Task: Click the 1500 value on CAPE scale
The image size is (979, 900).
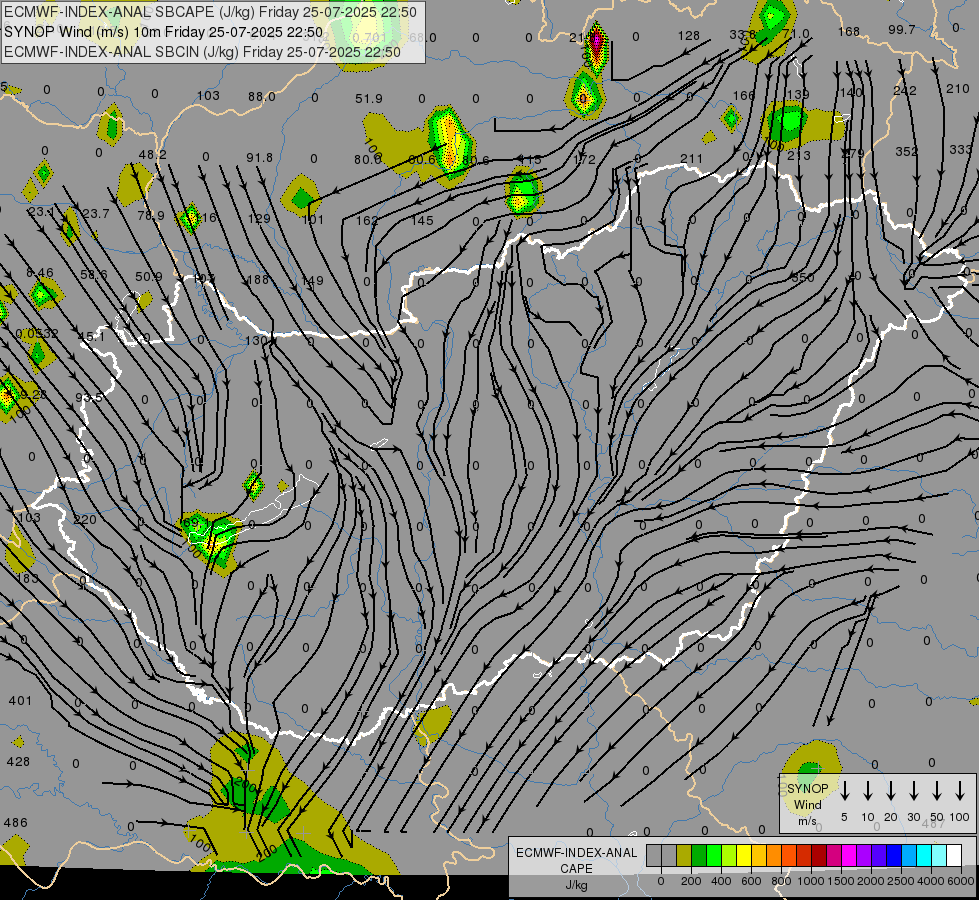Action: (x=840, y=881)
